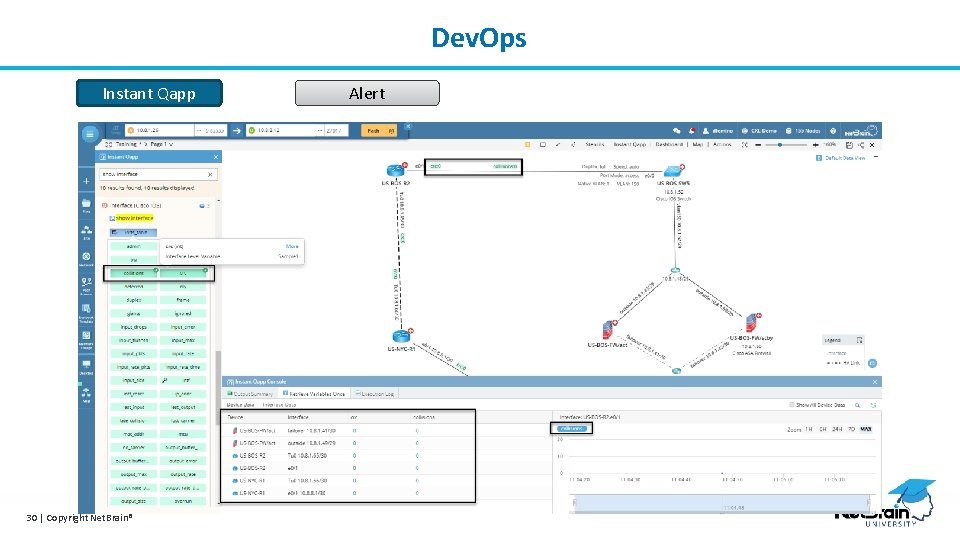Image resolution: width=960 pixels, height=540 pixels.
Task: Open the Network icon in the left sidebar
Action: click(x=86, y=257)
